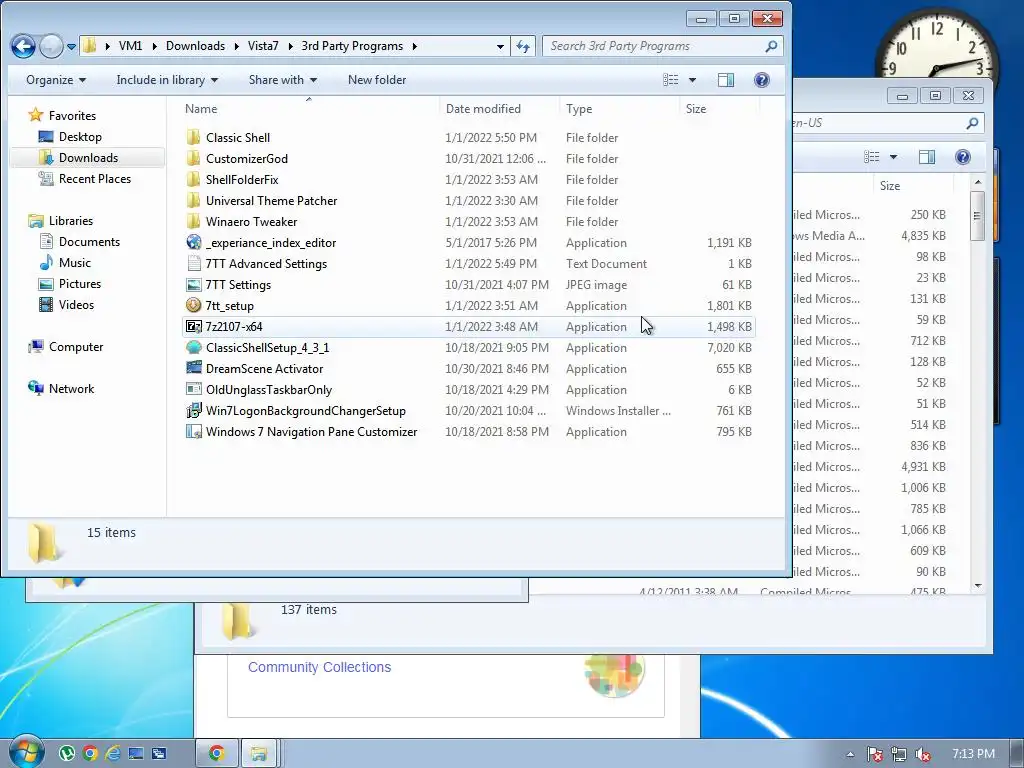Image resolution: width=1024 pixels, height=768 pixels.
Task: Select the Universal Theme Patcher folder icon
Action: [193, 200]
